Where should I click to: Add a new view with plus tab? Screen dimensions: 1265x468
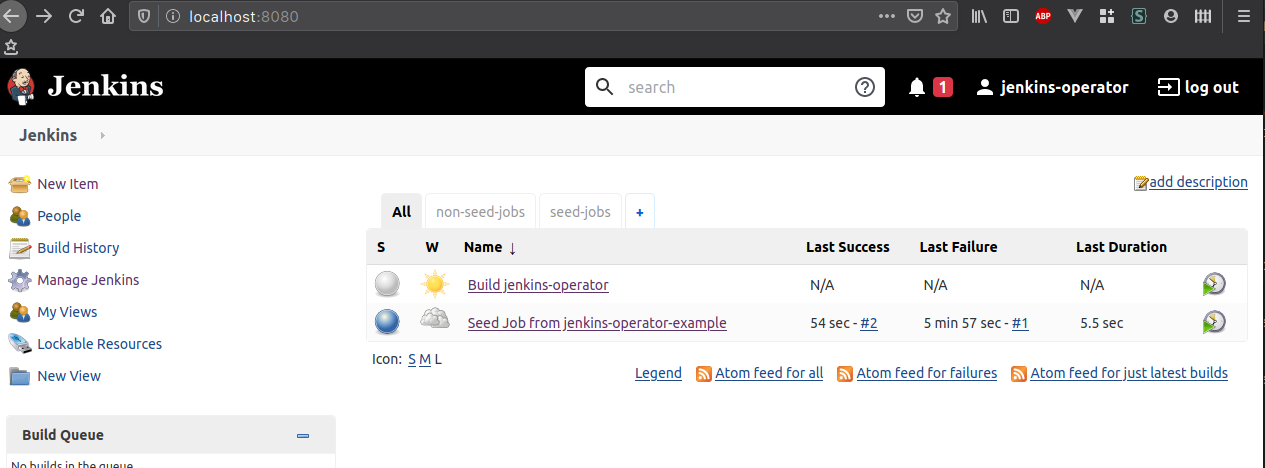pyautogui.click(x=640, y=212)
